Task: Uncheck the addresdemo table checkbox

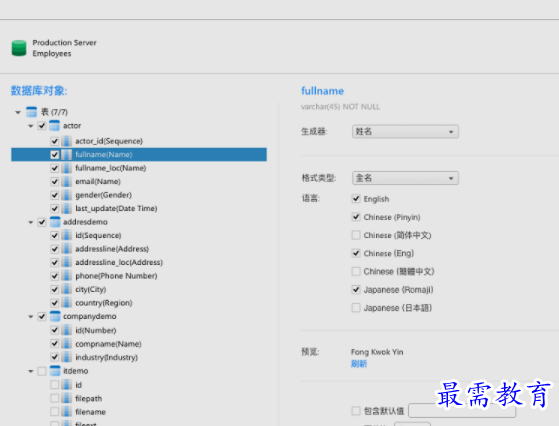Action: coord(42,222)
